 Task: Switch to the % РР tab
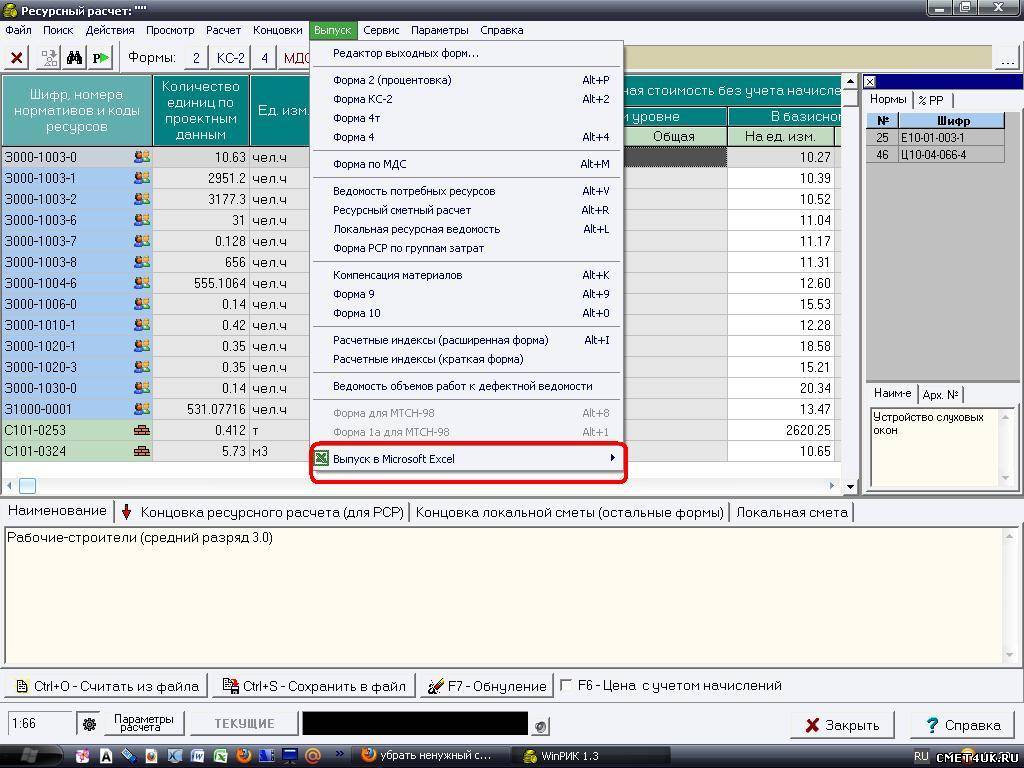(x=931, y=100)
